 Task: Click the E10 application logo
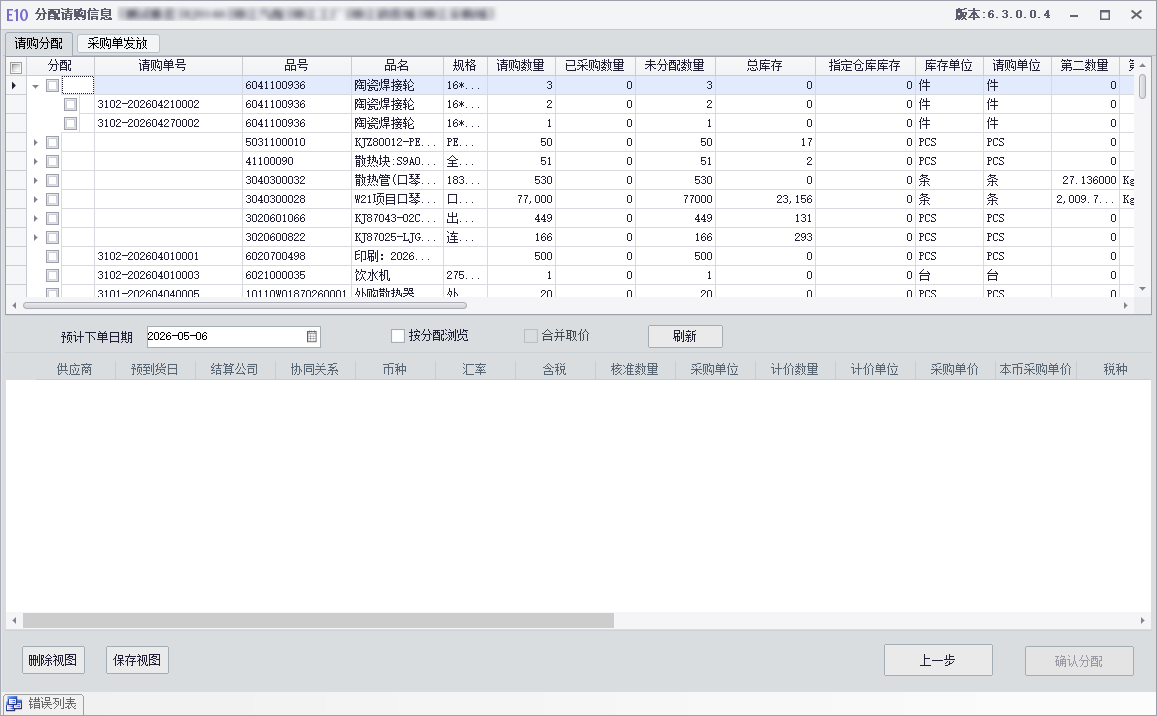tap(16, 15)
